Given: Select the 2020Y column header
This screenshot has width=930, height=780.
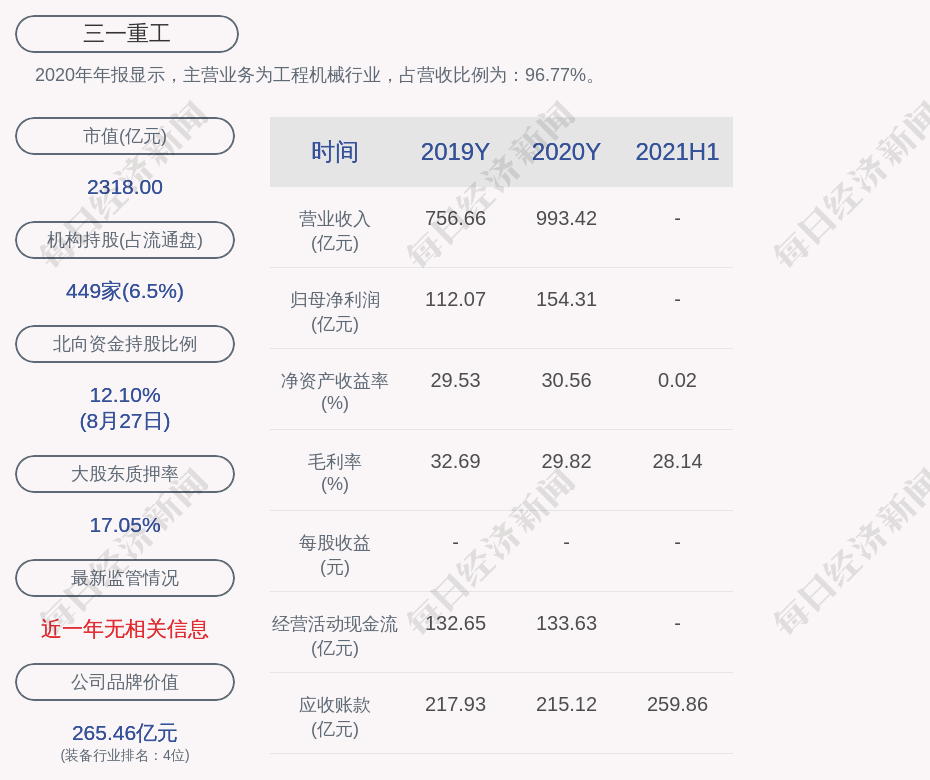Looking at the screenshot, I should (x=566, y=152).
